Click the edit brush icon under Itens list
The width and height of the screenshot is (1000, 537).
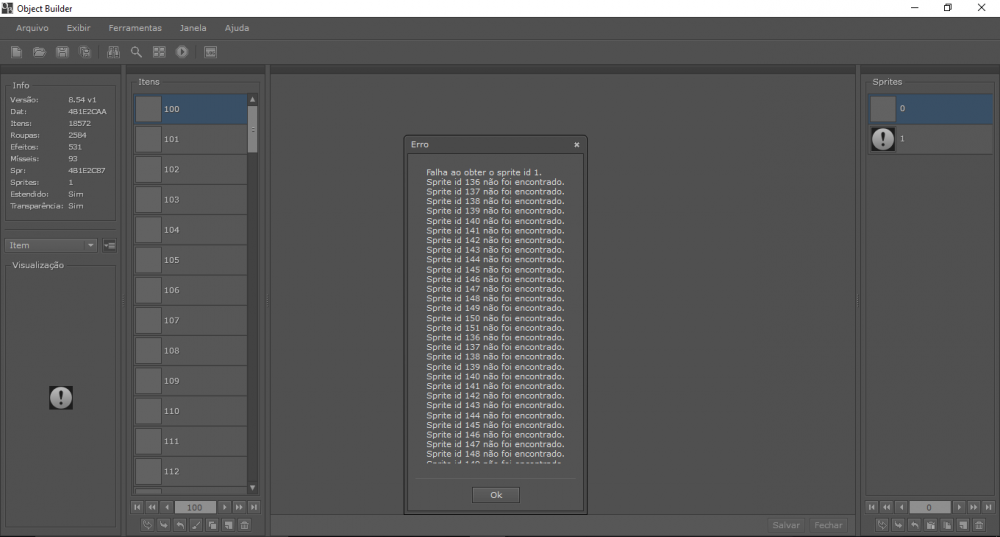pyautogui.click(x=196, y=525)
